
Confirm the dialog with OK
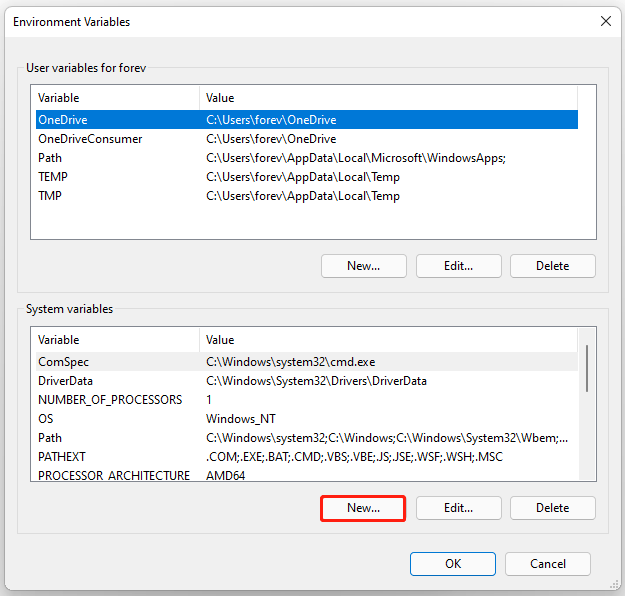(x=453, y=564)
